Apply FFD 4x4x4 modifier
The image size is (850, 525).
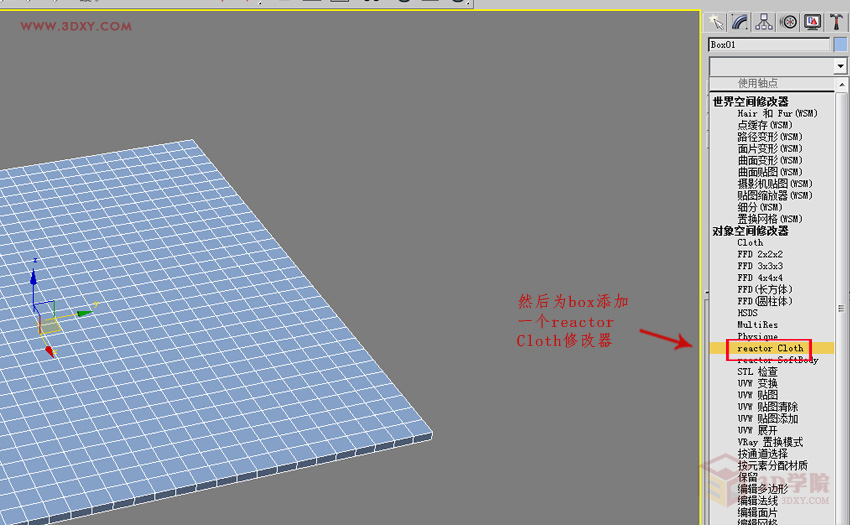pyautogui.click(x=759, y=278)
